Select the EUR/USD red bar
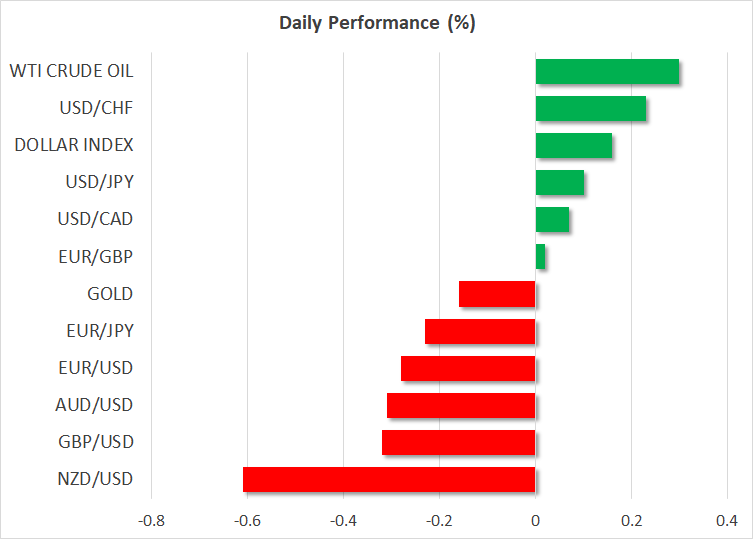753x539 pixels. pyautogui.click(x=468, y=368)
